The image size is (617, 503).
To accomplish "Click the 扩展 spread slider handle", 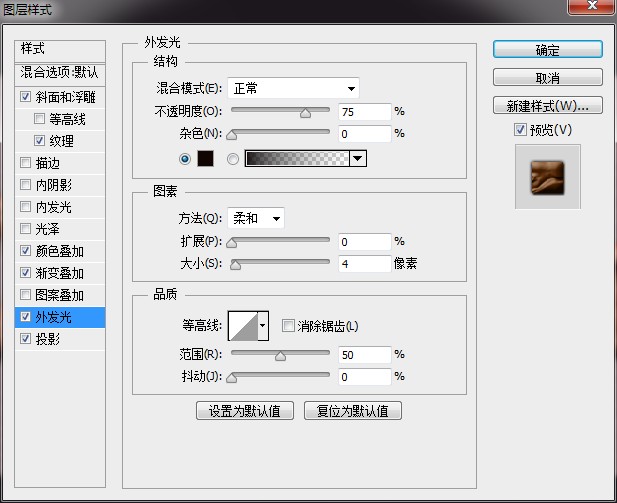I will [x=232, y=243].
